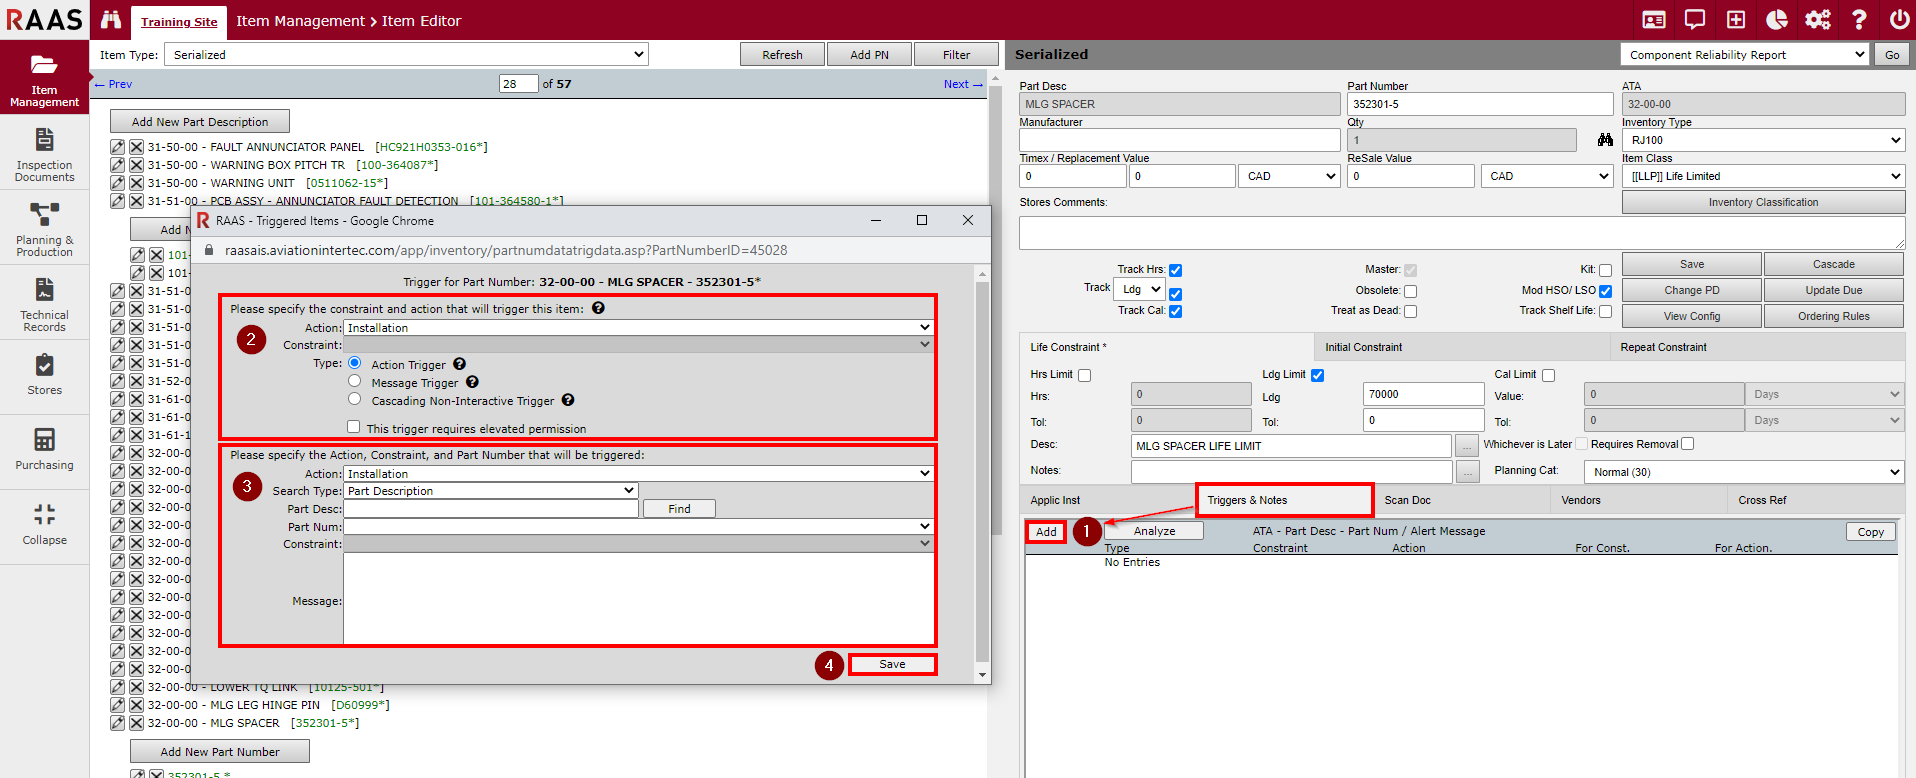Click Save in the Triggered Items popup
Screen dimensions: 1916x778
[x=892, y=664]
